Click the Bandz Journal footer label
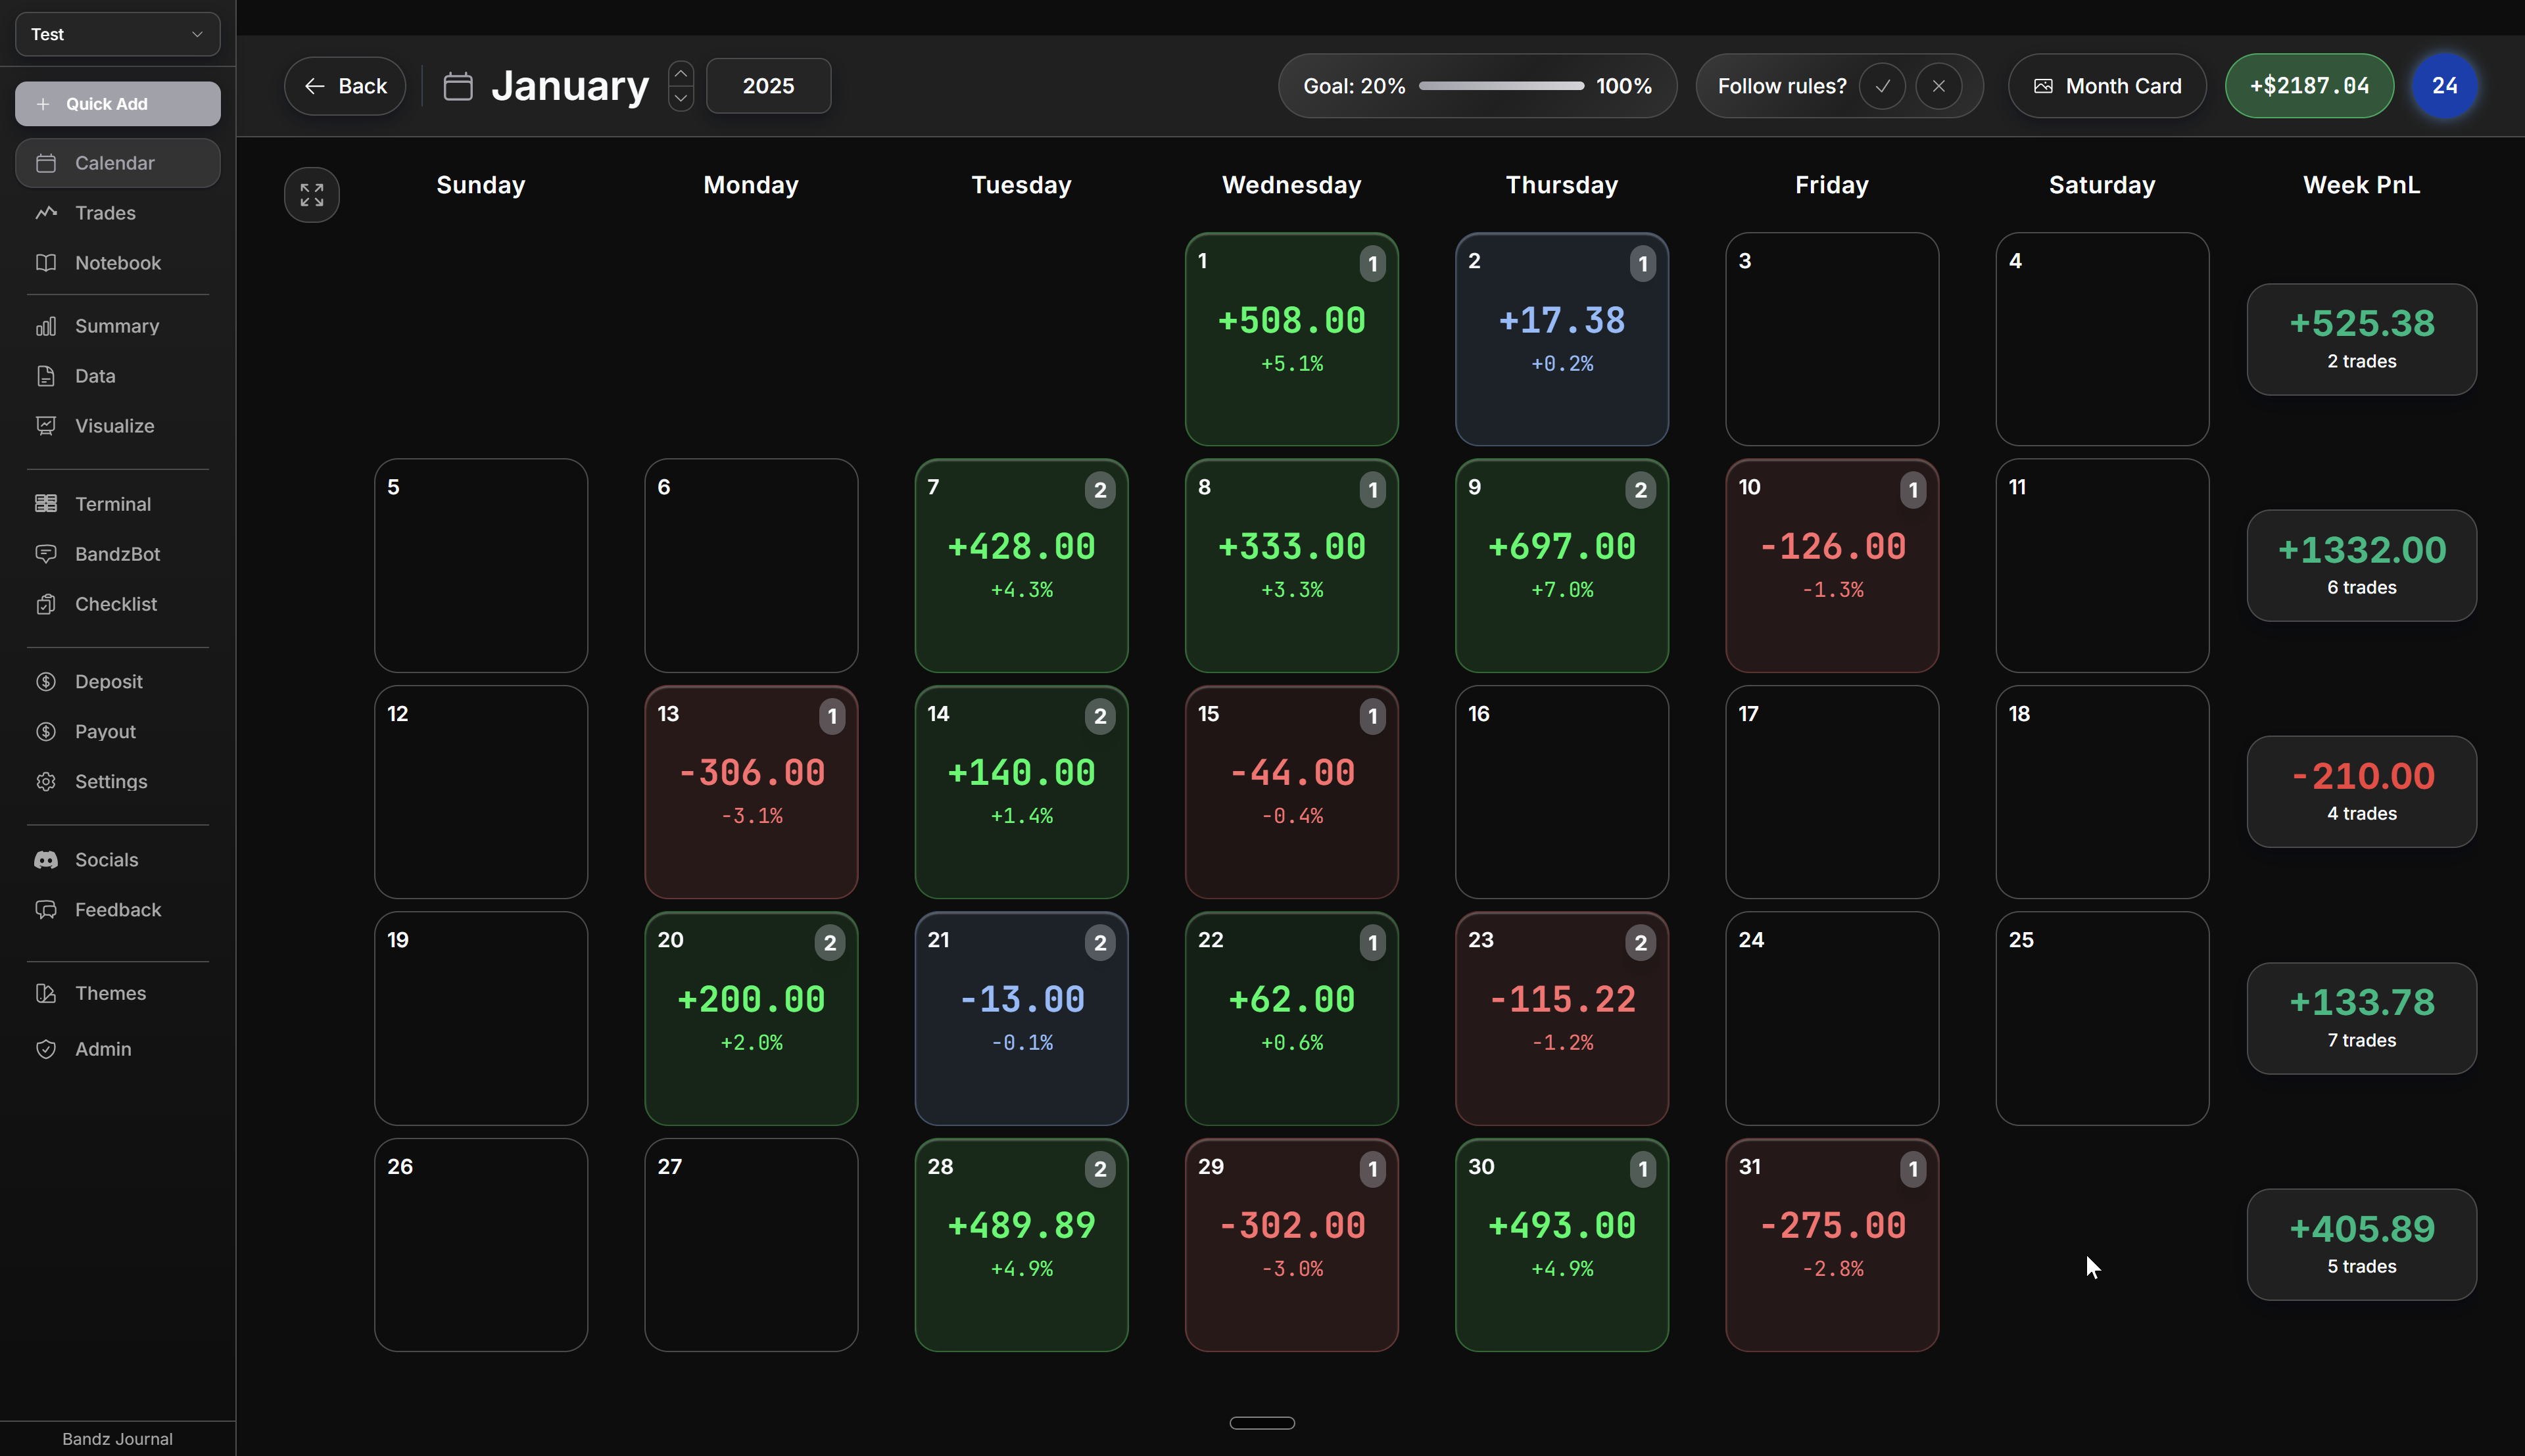 [118, 1439]
